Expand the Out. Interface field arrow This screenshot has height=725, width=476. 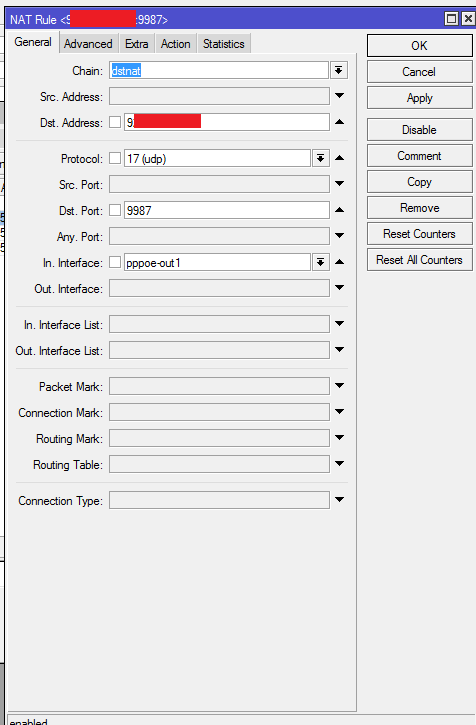340,288
